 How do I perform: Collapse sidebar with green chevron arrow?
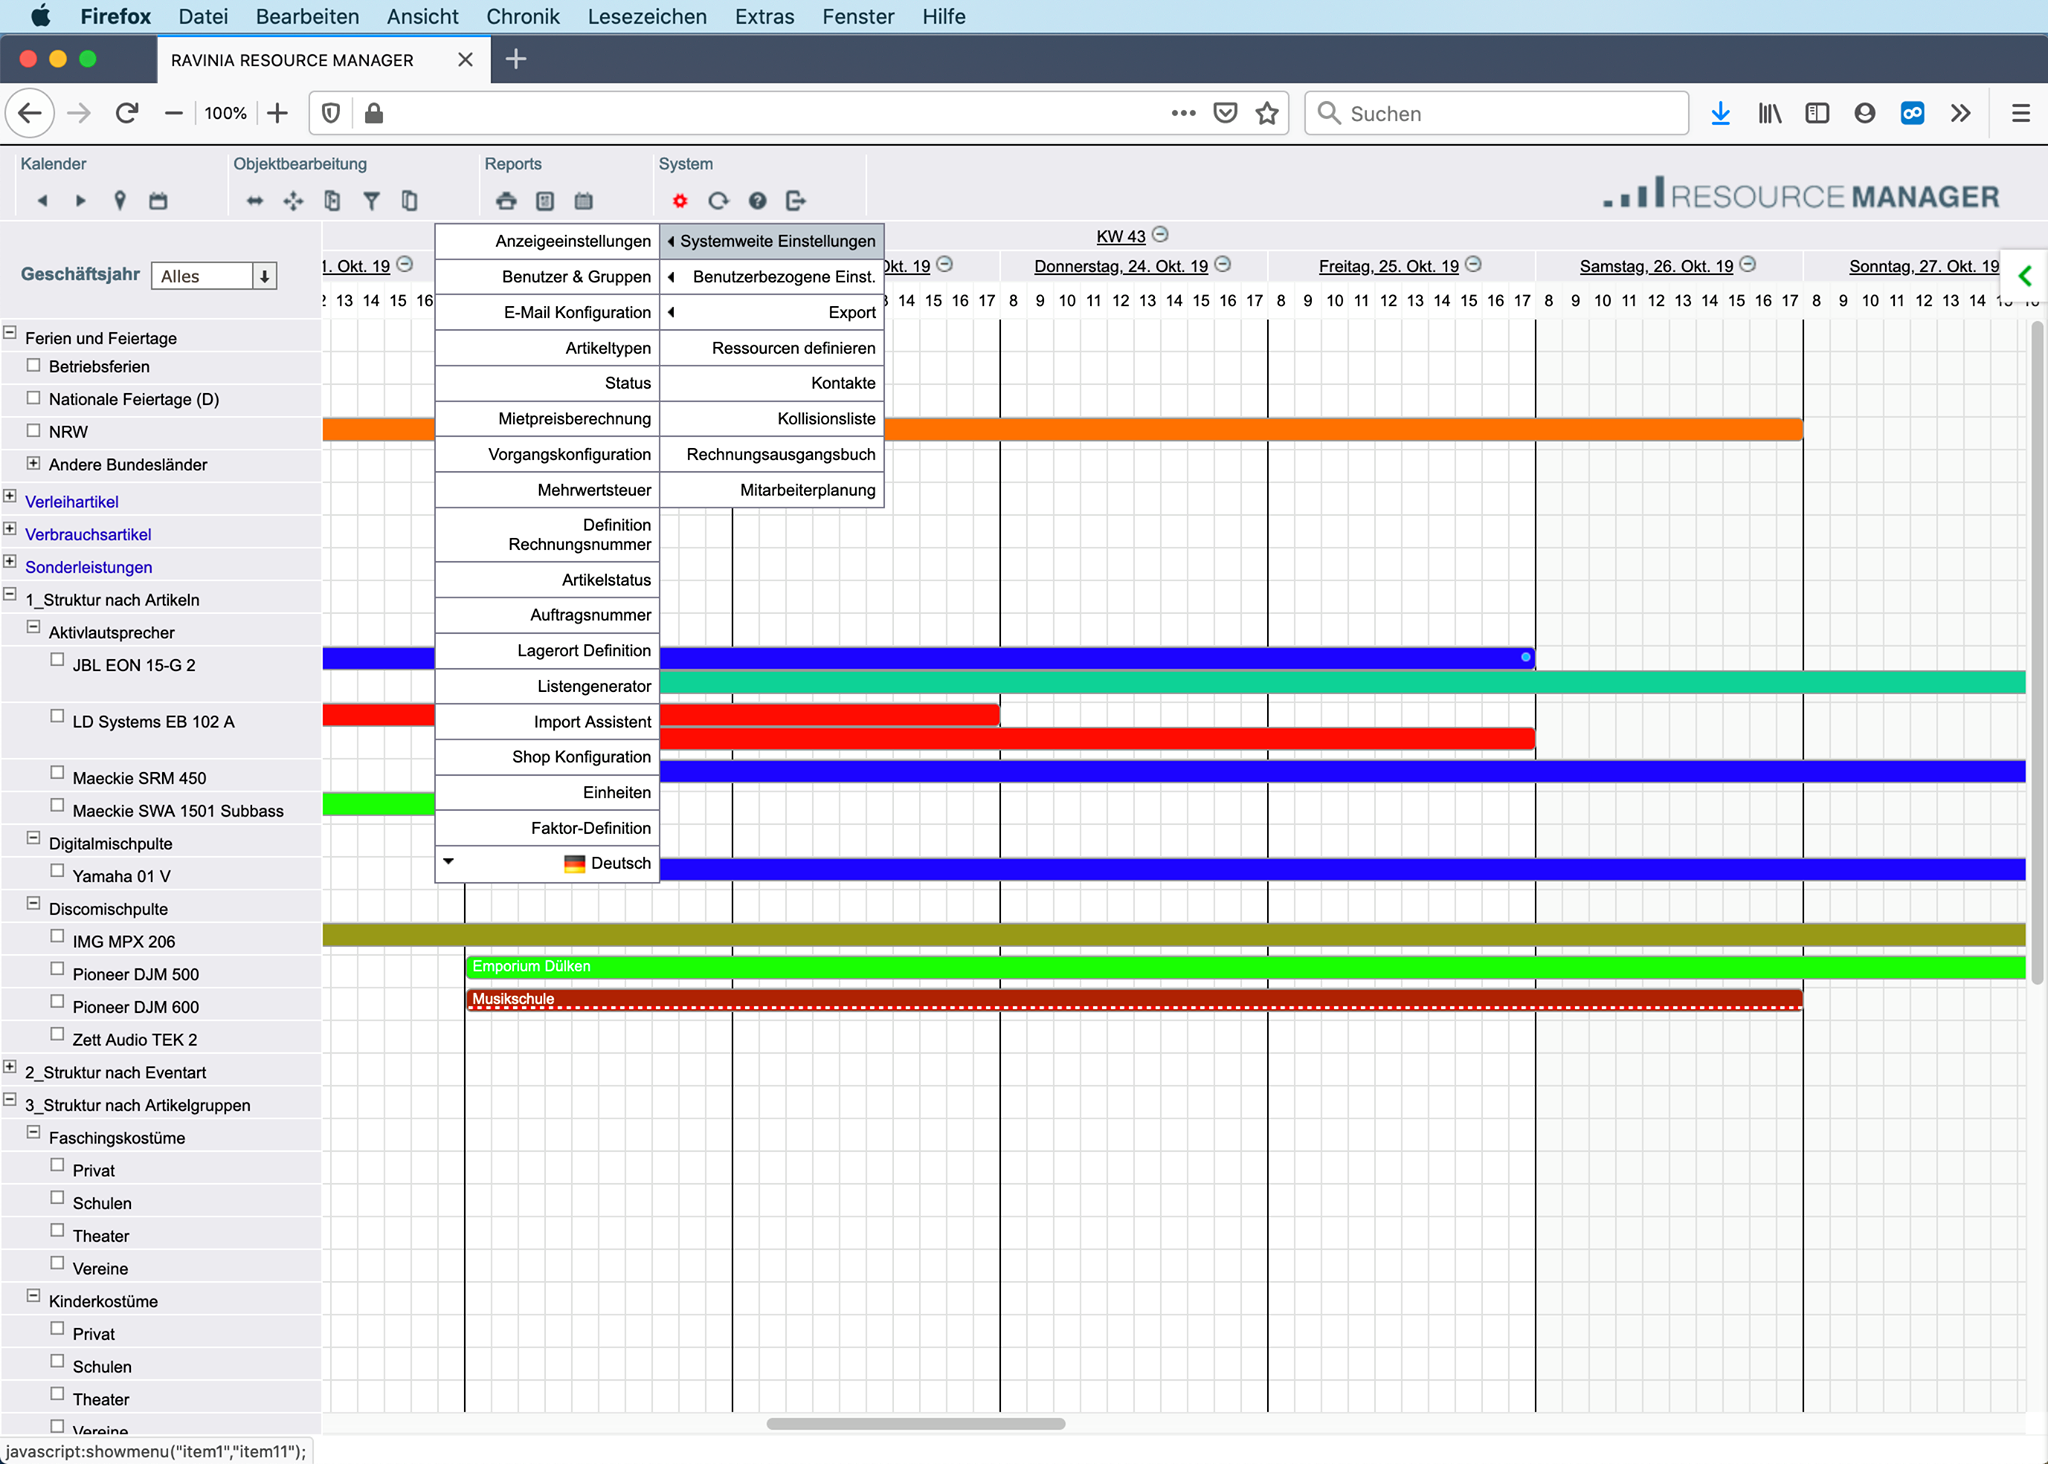click(2025, 276)
